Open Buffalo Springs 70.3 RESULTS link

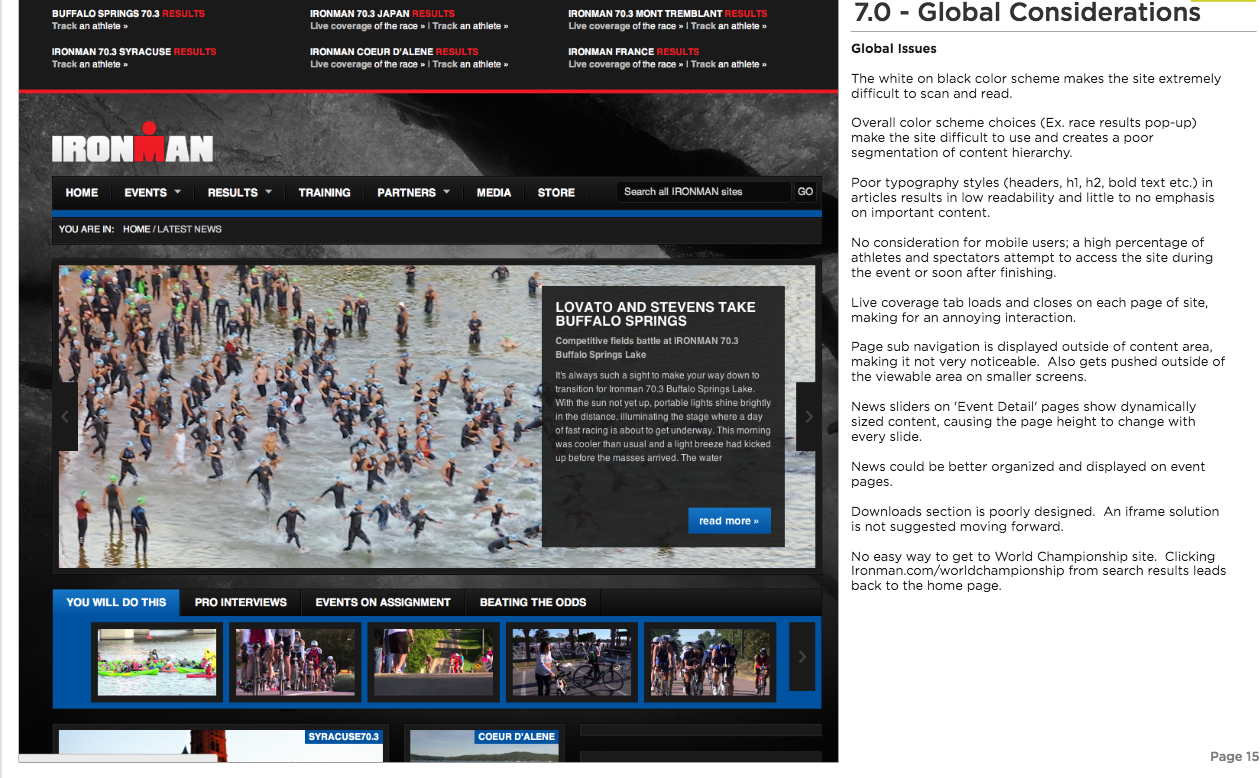183,14
